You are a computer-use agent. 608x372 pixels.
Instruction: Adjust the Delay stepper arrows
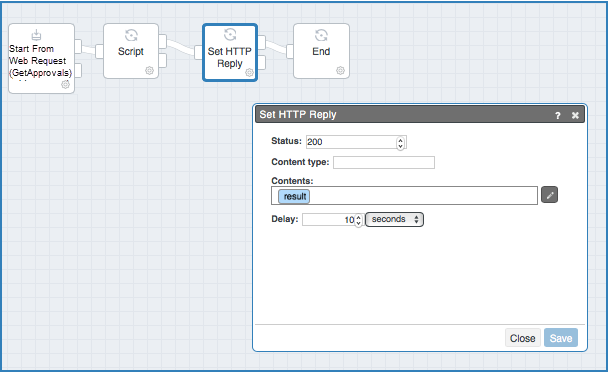[359, 220]
